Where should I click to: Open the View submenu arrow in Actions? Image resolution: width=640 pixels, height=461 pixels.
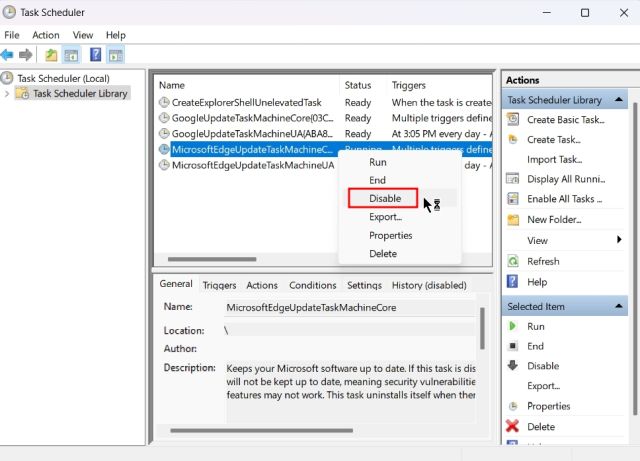[619, 239]
